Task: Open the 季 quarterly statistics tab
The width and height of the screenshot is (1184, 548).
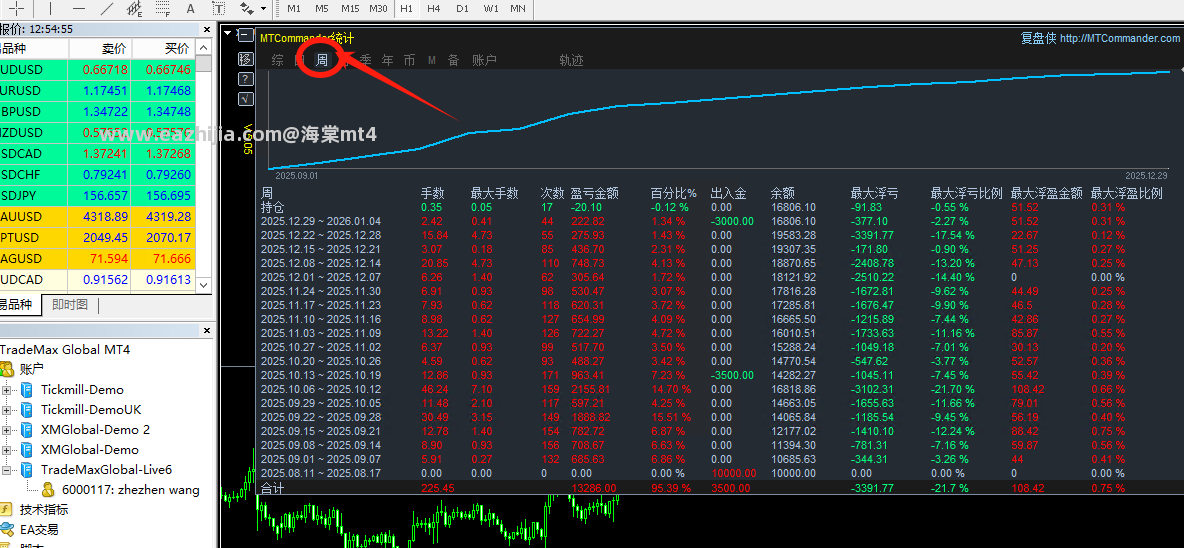Action: pos(365,60)
